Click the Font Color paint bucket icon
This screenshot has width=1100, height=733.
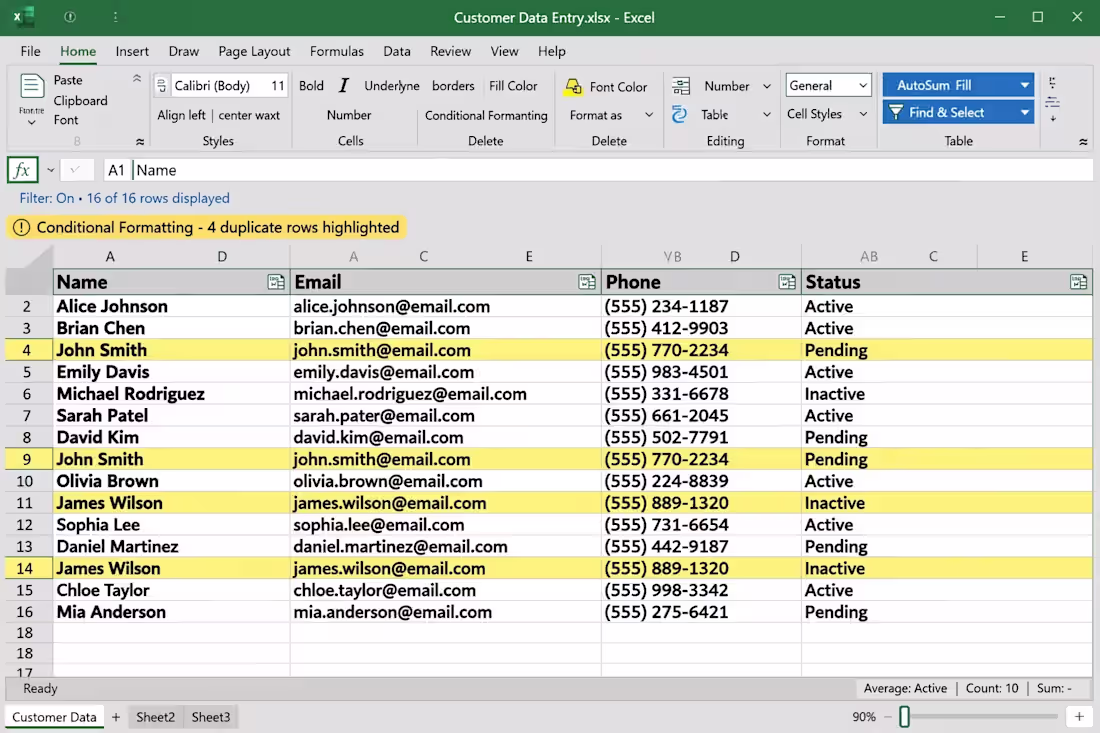pos(573,86)
